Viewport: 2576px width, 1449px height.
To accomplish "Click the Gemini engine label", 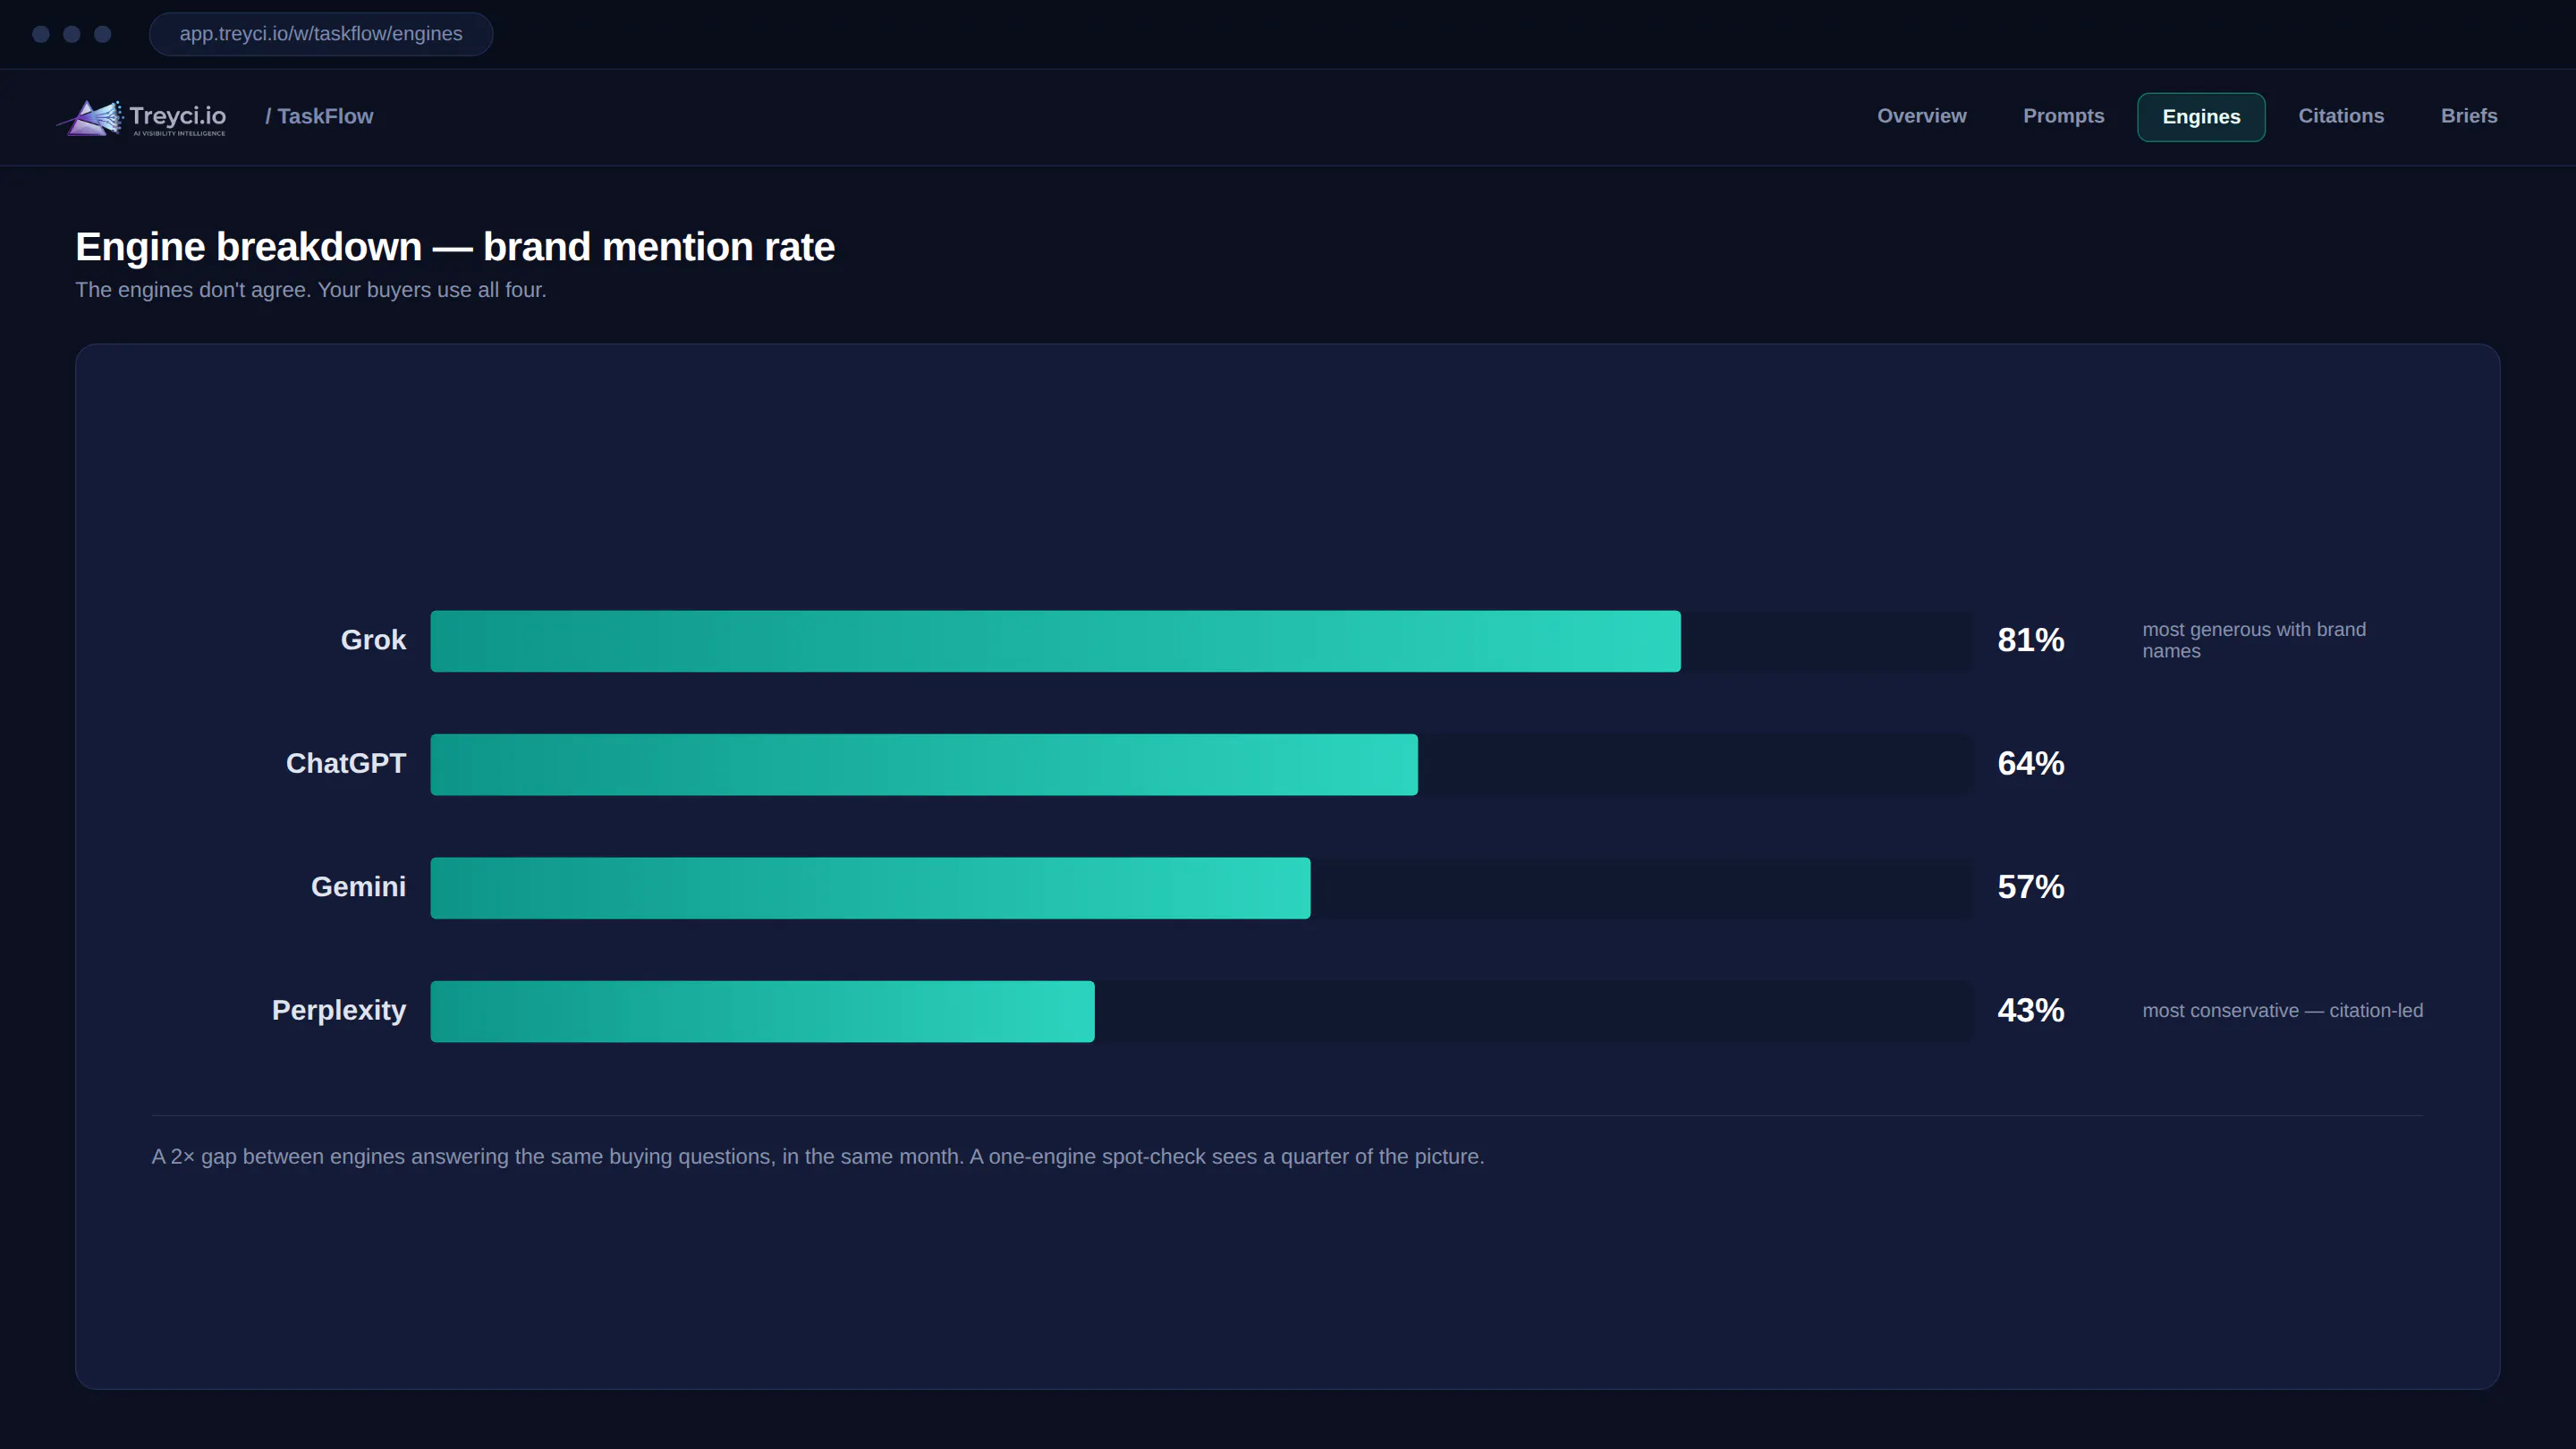I will click(x=358, y=887).
